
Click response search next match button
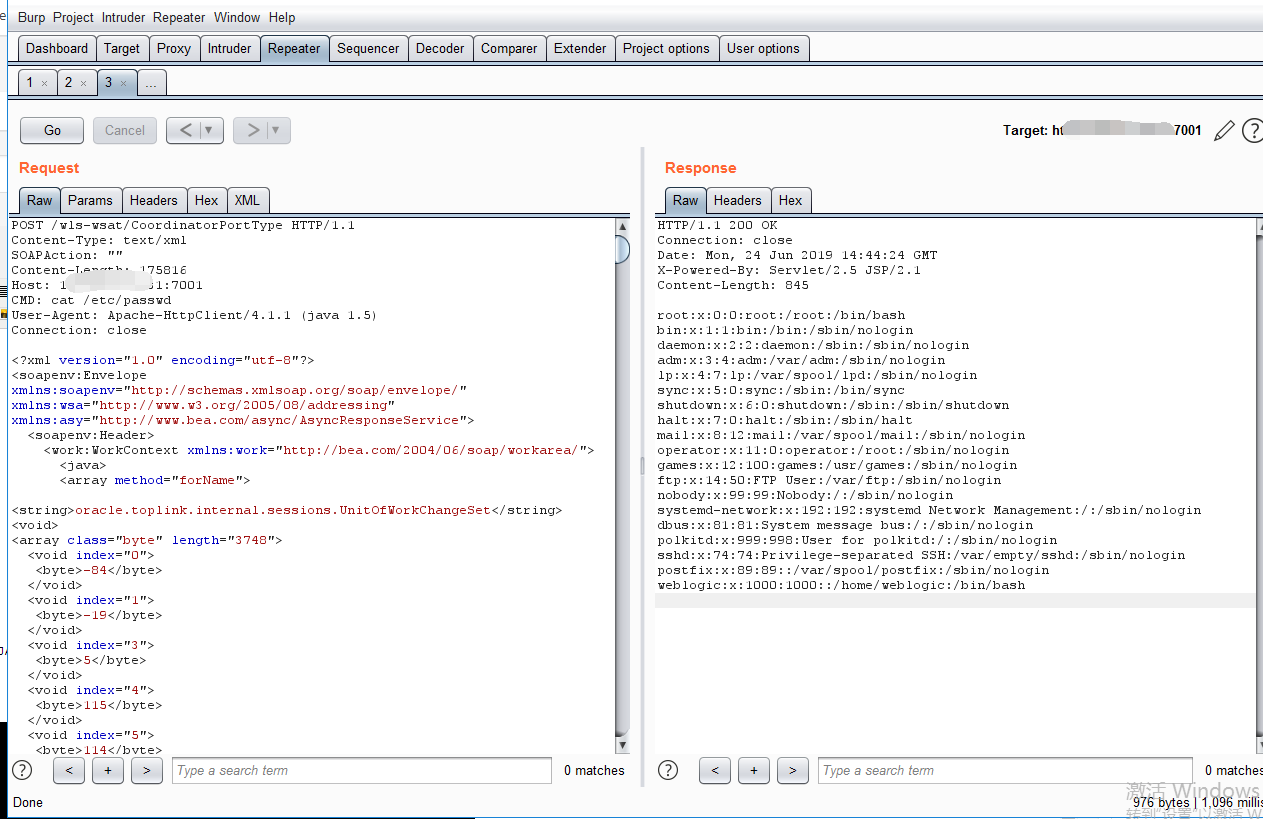[792, 770]
